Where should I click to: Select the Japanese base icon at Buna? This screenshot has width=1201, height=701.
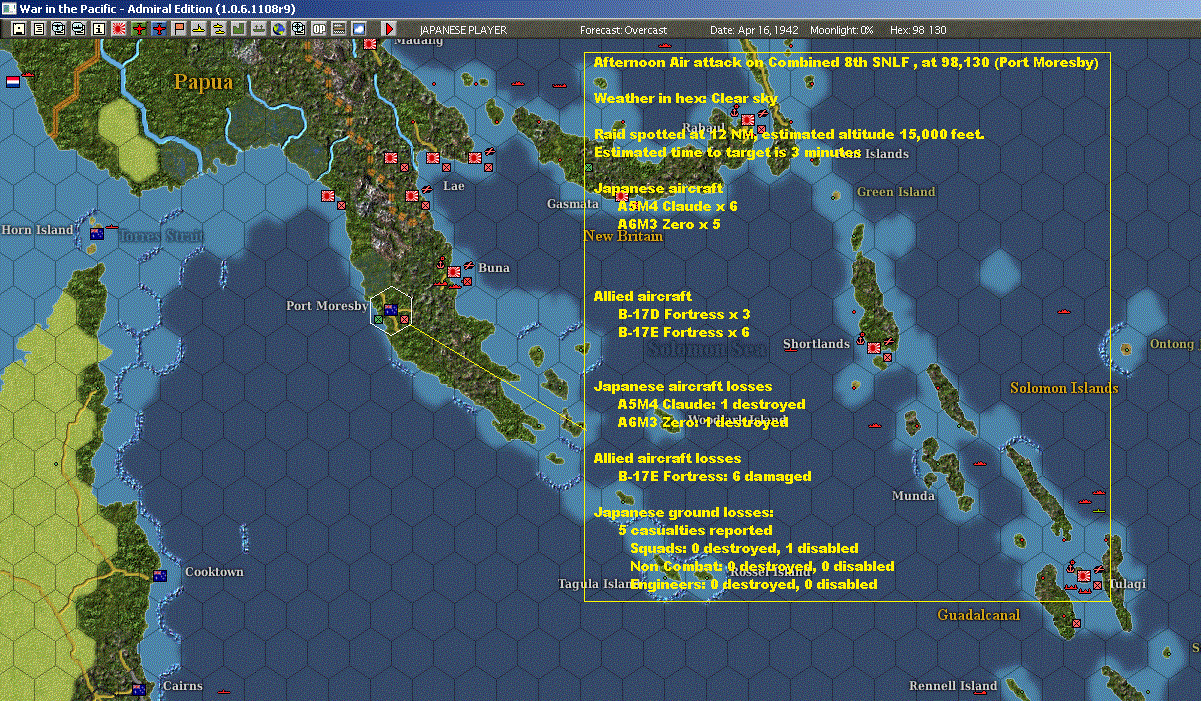454,271
